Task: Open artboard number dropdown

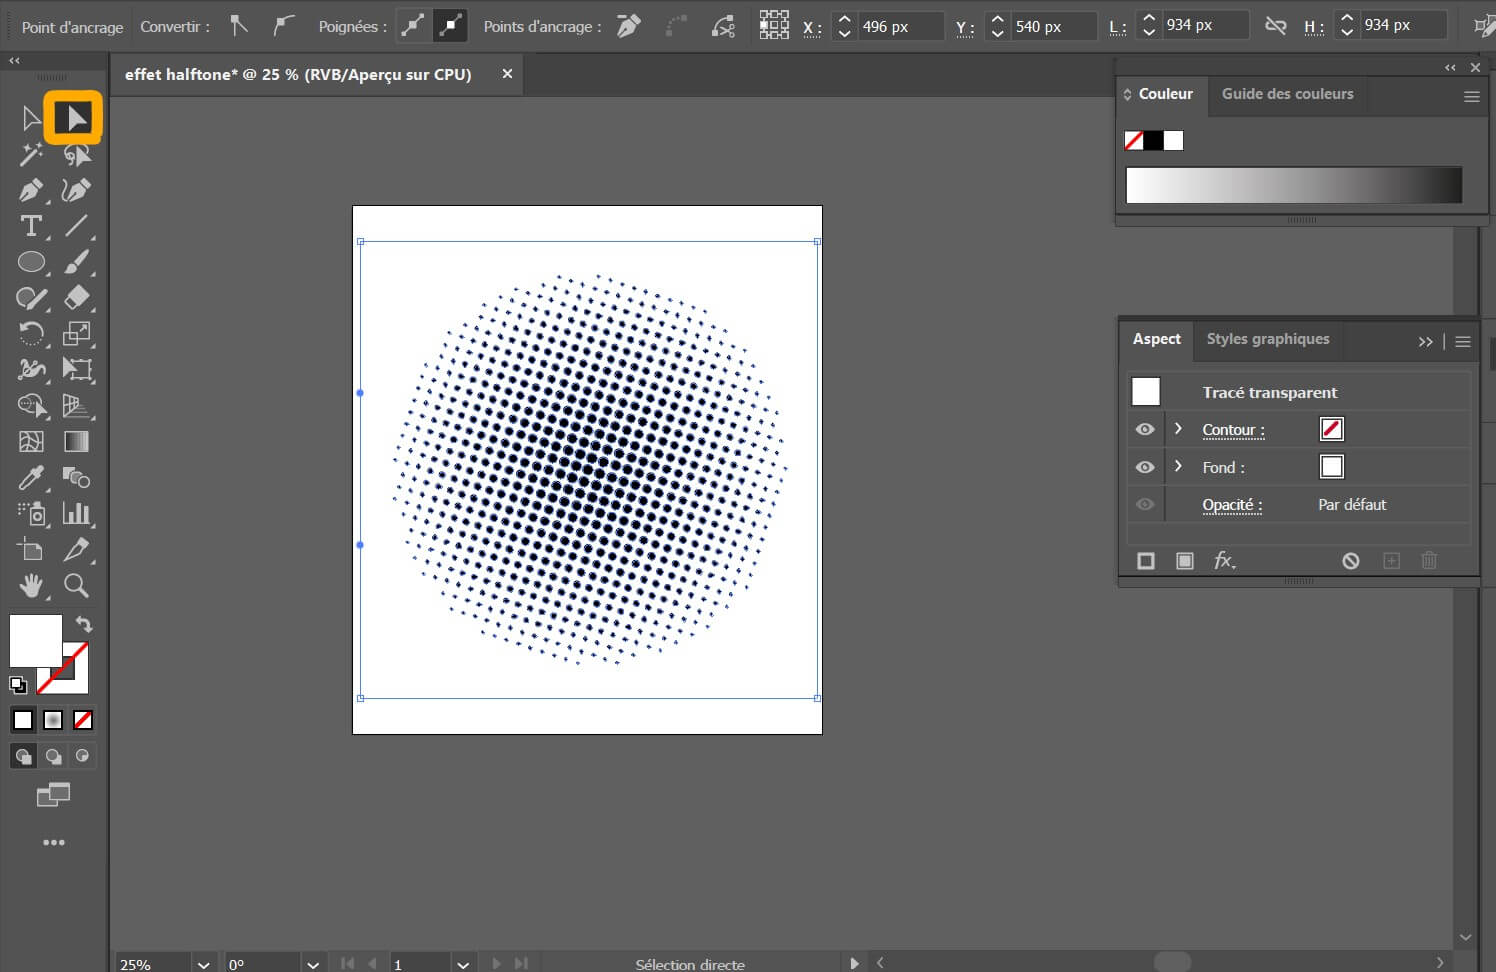Action: [x=463, y=964]
